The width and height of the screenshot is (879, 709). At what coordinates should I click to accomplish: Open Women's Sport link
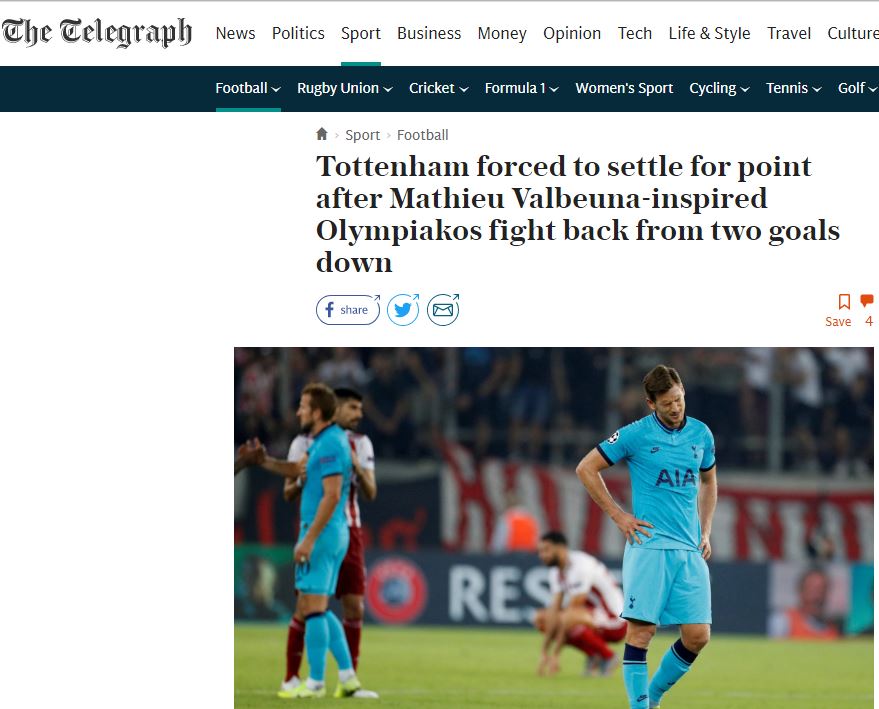(624, 89)
